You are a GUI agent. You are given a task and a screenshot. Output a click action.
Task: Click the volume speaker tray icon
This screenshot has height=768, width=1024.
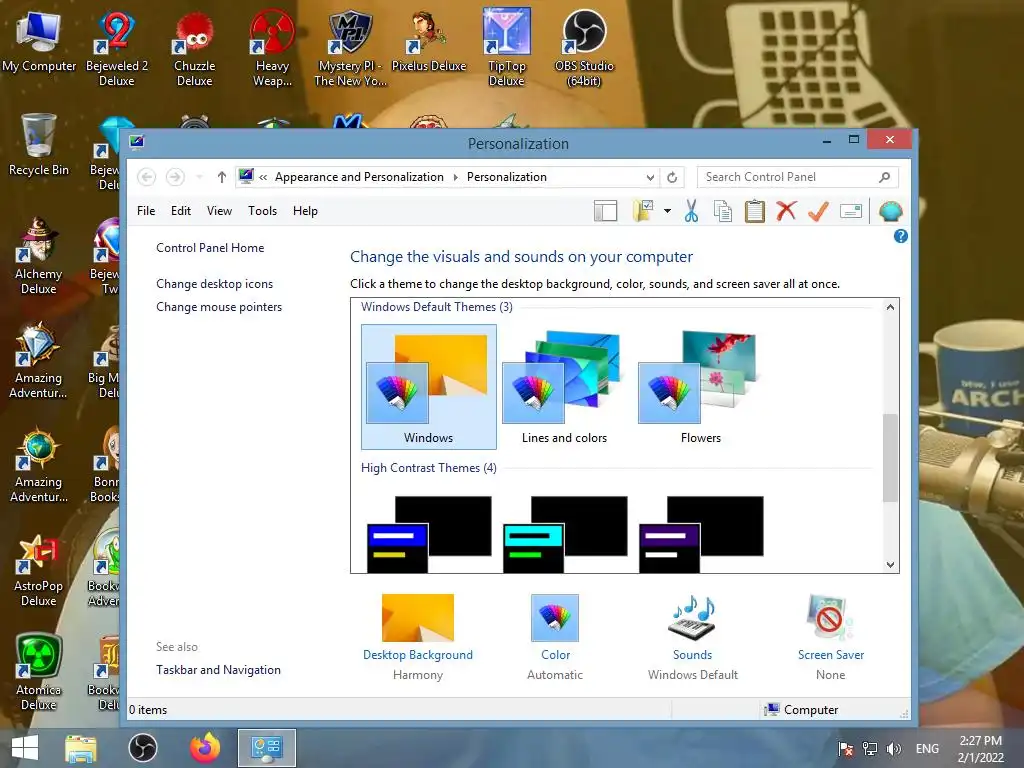click(x=893, y=749)
